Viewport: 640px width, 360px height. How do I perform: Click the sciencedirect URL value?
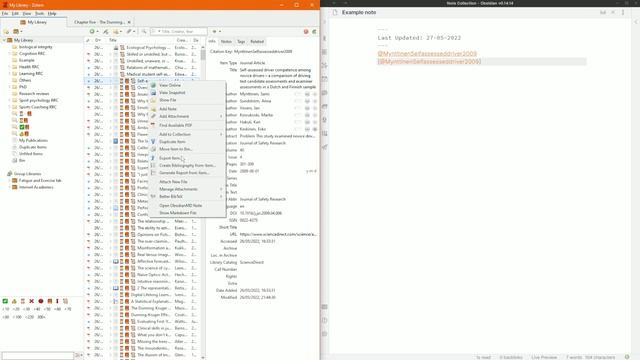278,234
